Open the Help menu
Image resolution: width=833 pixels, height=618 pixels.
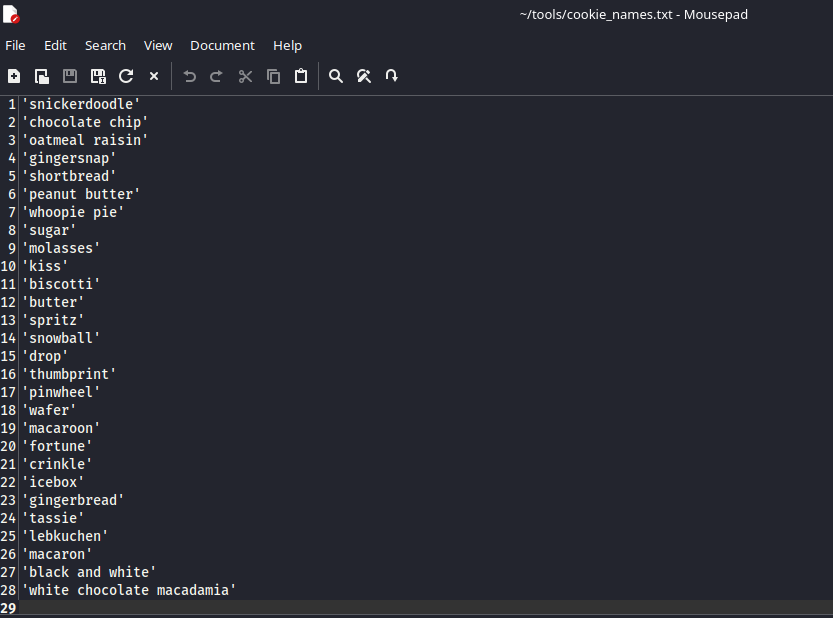pos(287,45)
